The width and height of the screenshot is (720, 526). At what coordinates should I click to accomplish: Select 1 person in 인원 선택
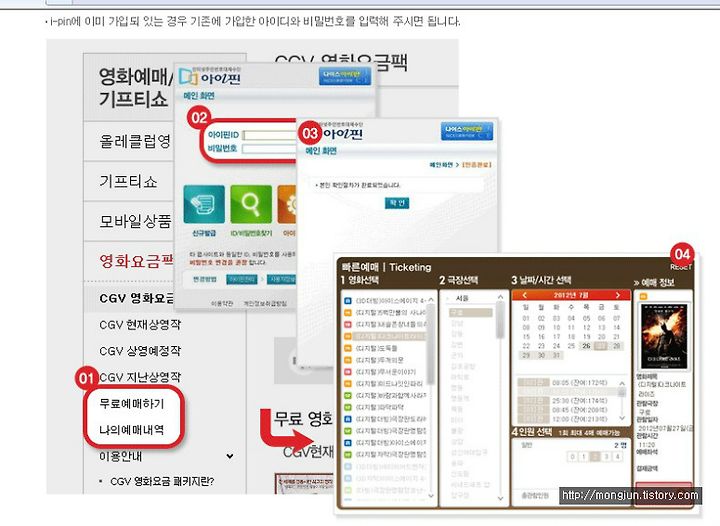[x=584, y=457]
